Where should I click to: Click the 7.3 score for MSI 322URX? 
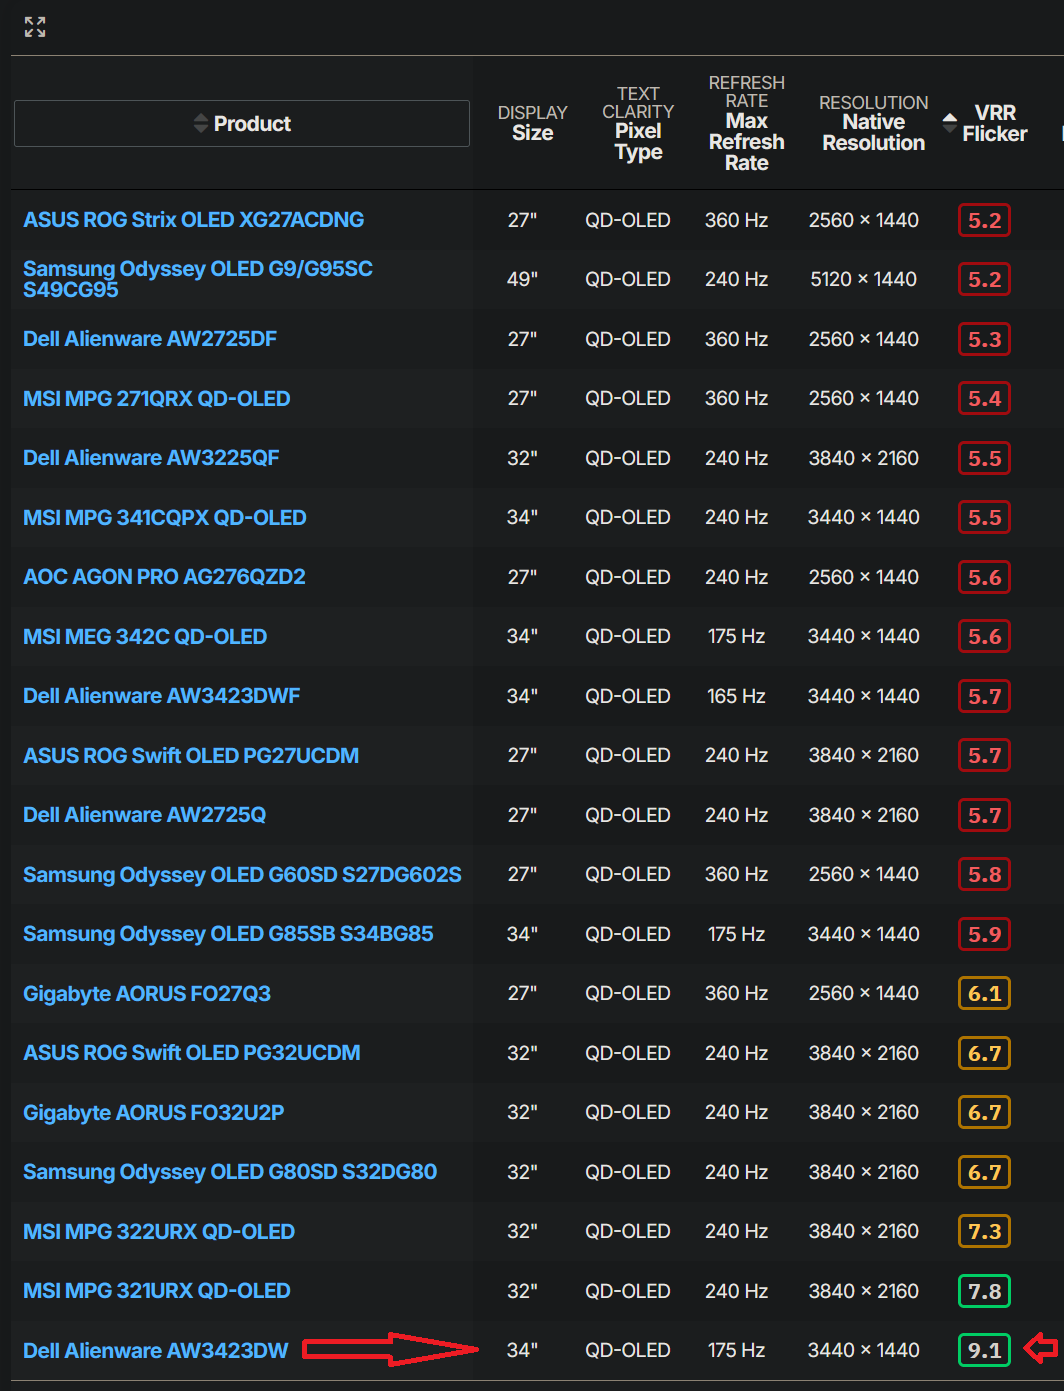[984, 1231]
